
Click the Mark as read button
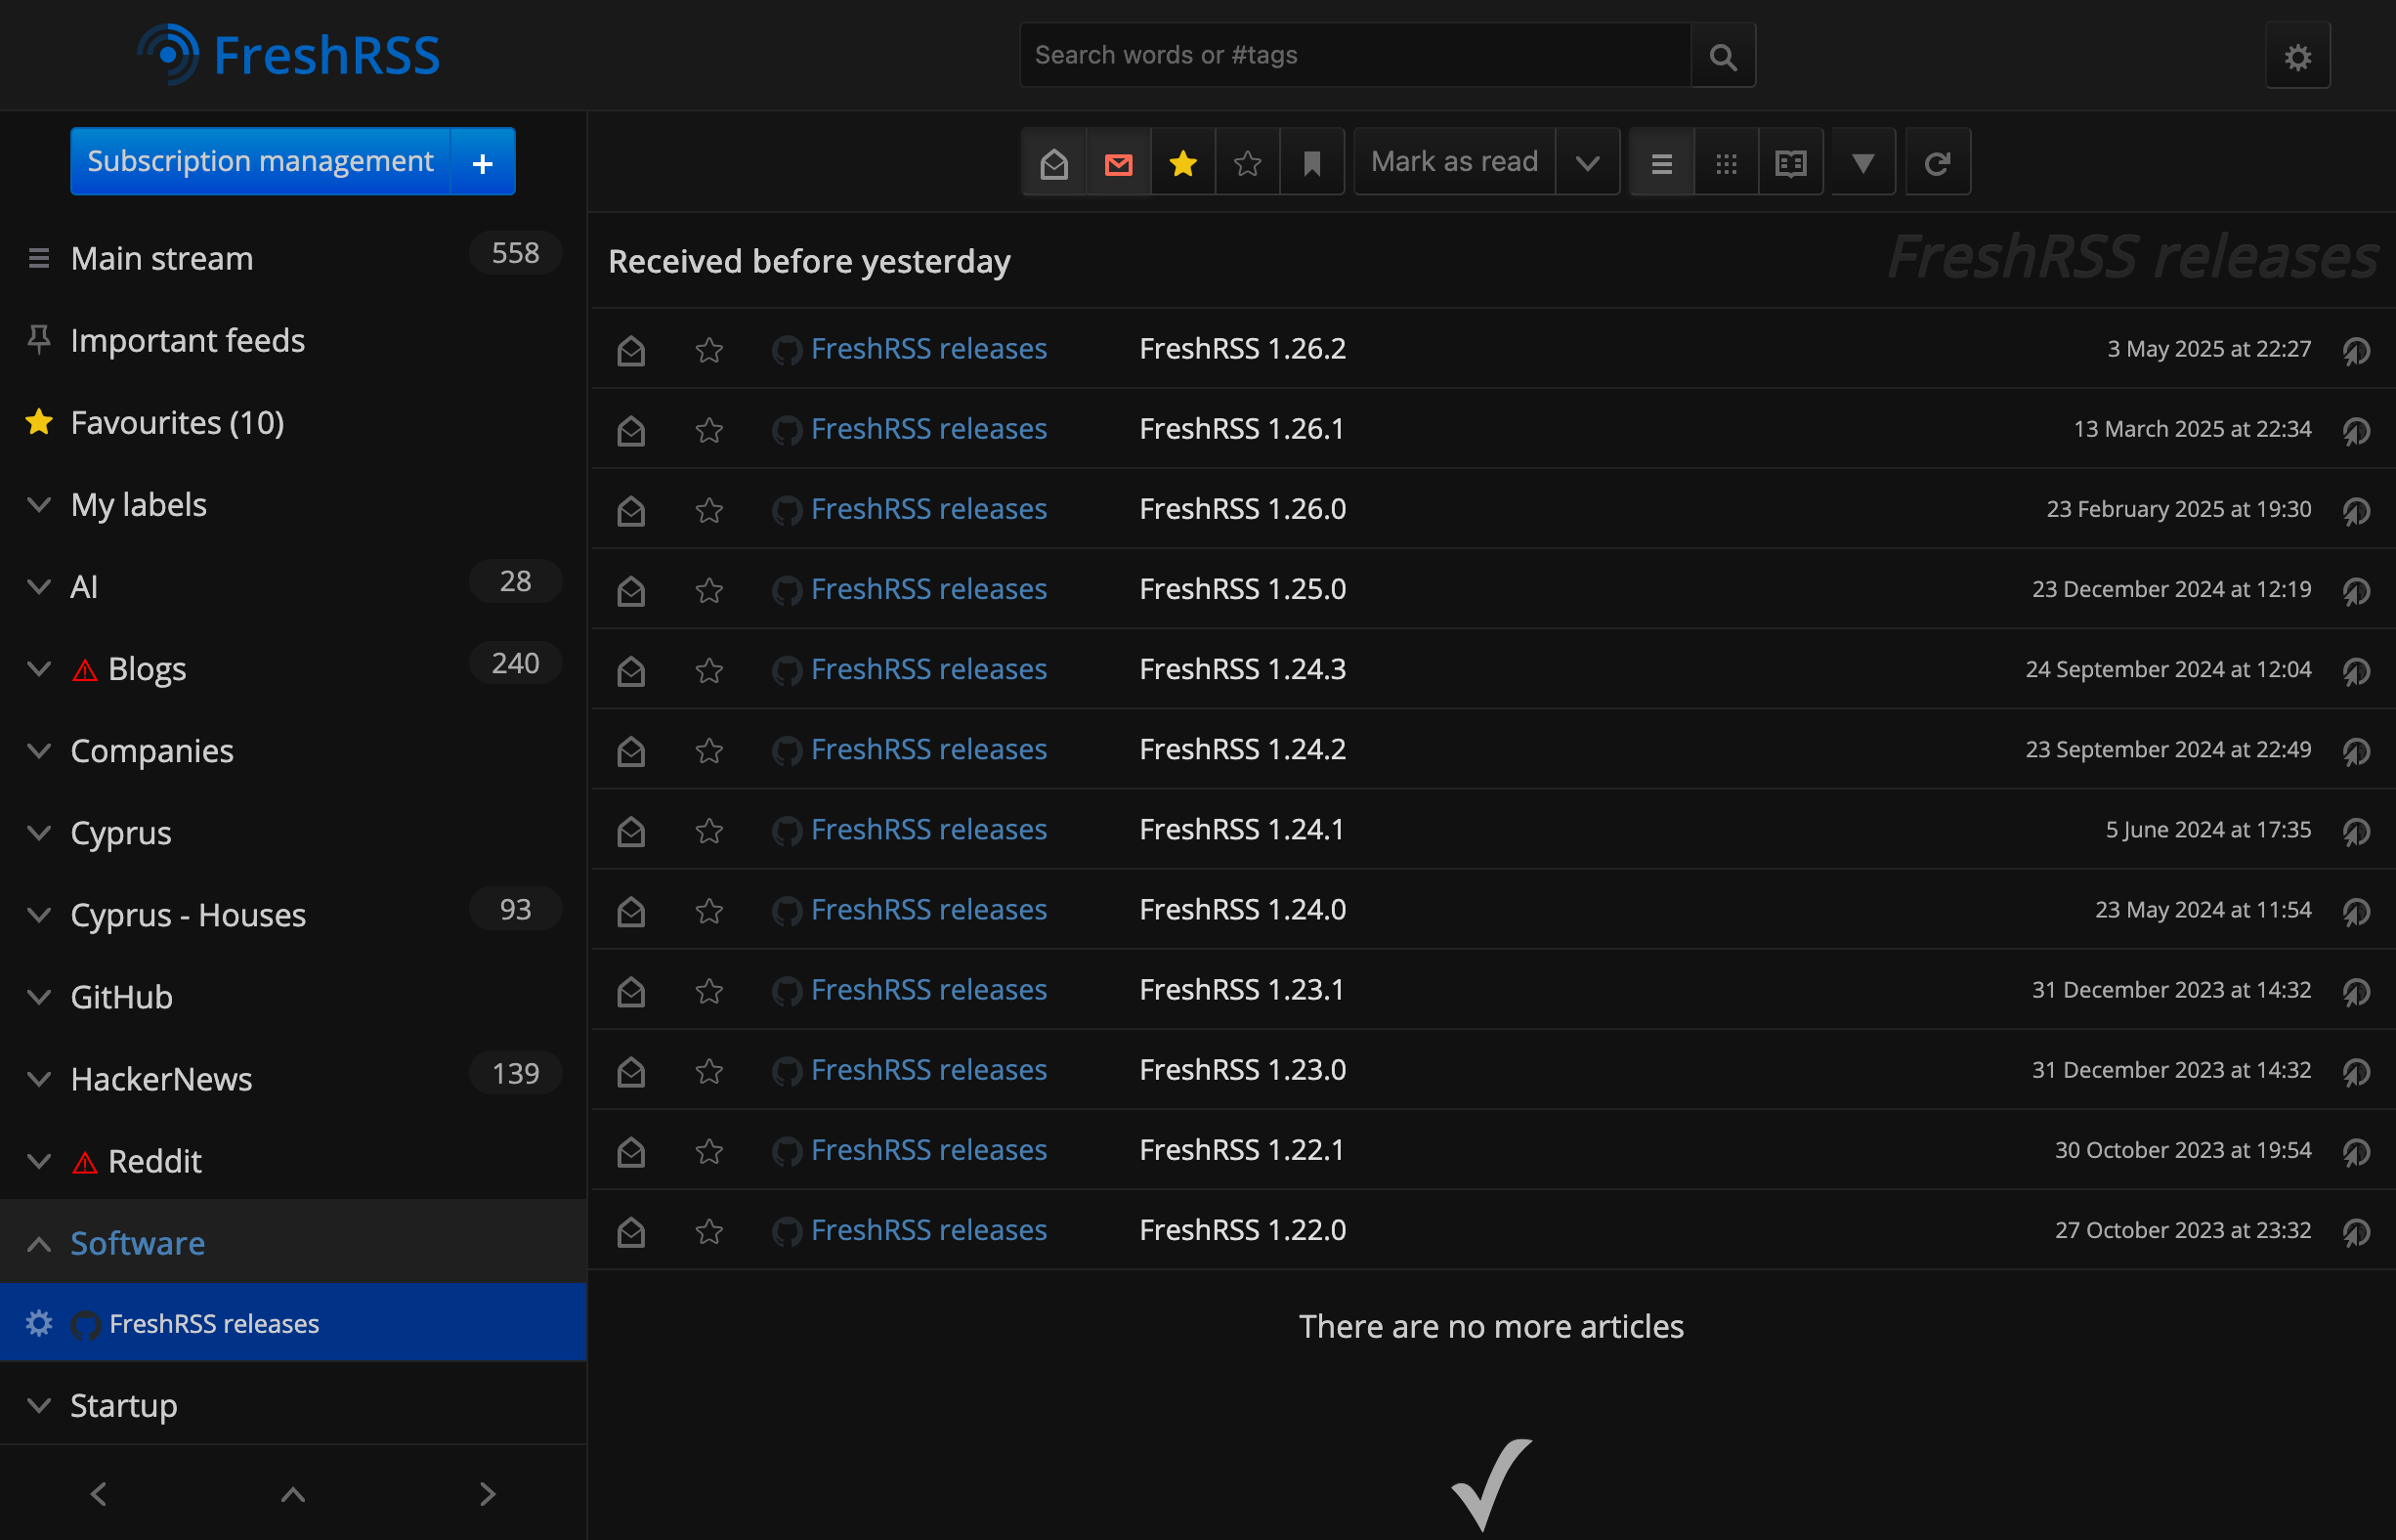point(1454,162)
